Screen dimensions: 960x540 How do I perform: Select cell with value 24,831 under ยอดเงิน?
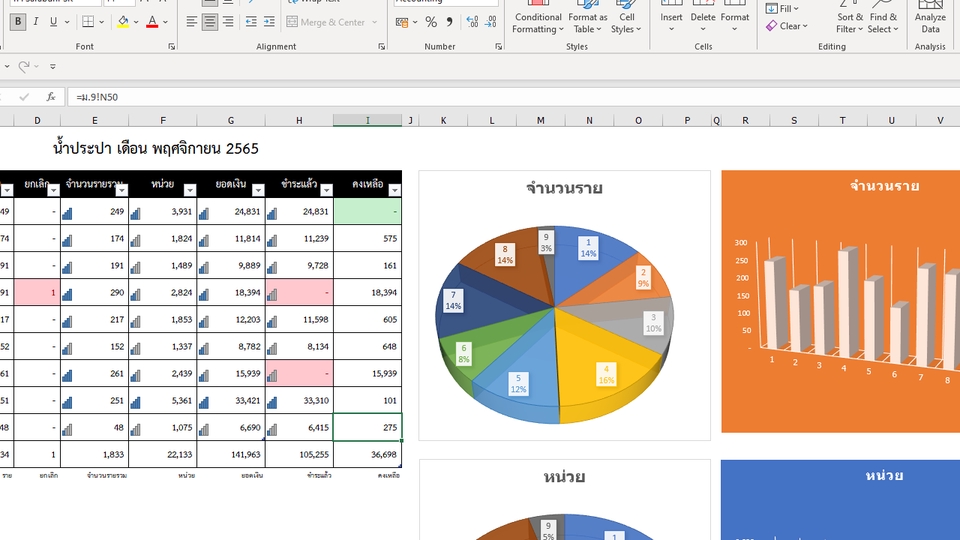point(231,211)
